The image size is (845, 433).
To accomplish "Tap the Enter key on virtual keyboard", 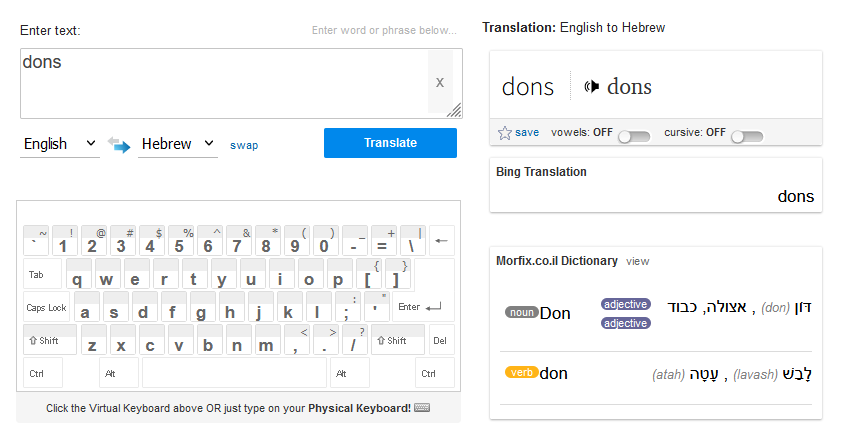I will coord(424,307).
